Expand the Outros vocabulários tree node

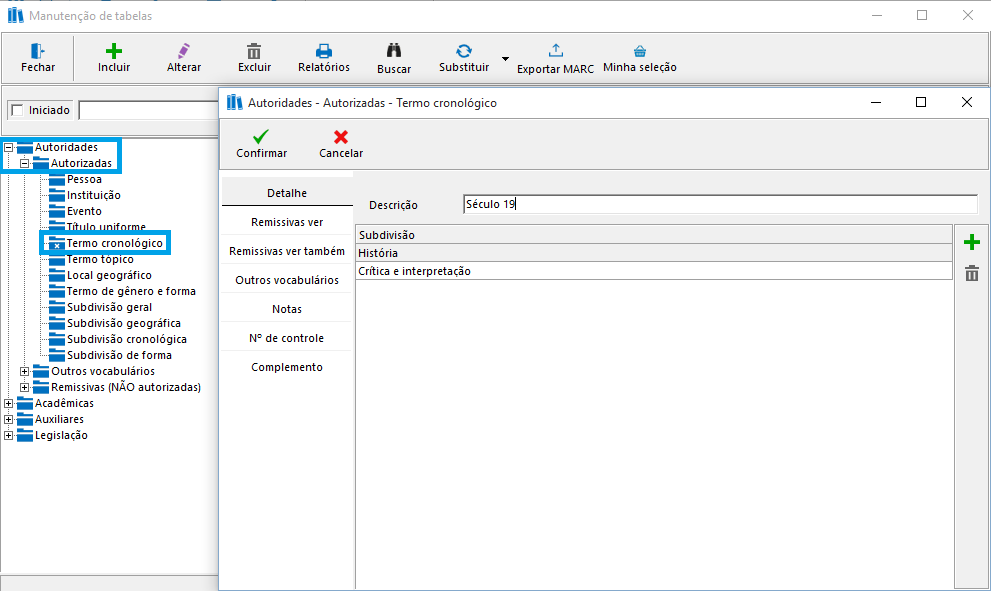25,371
